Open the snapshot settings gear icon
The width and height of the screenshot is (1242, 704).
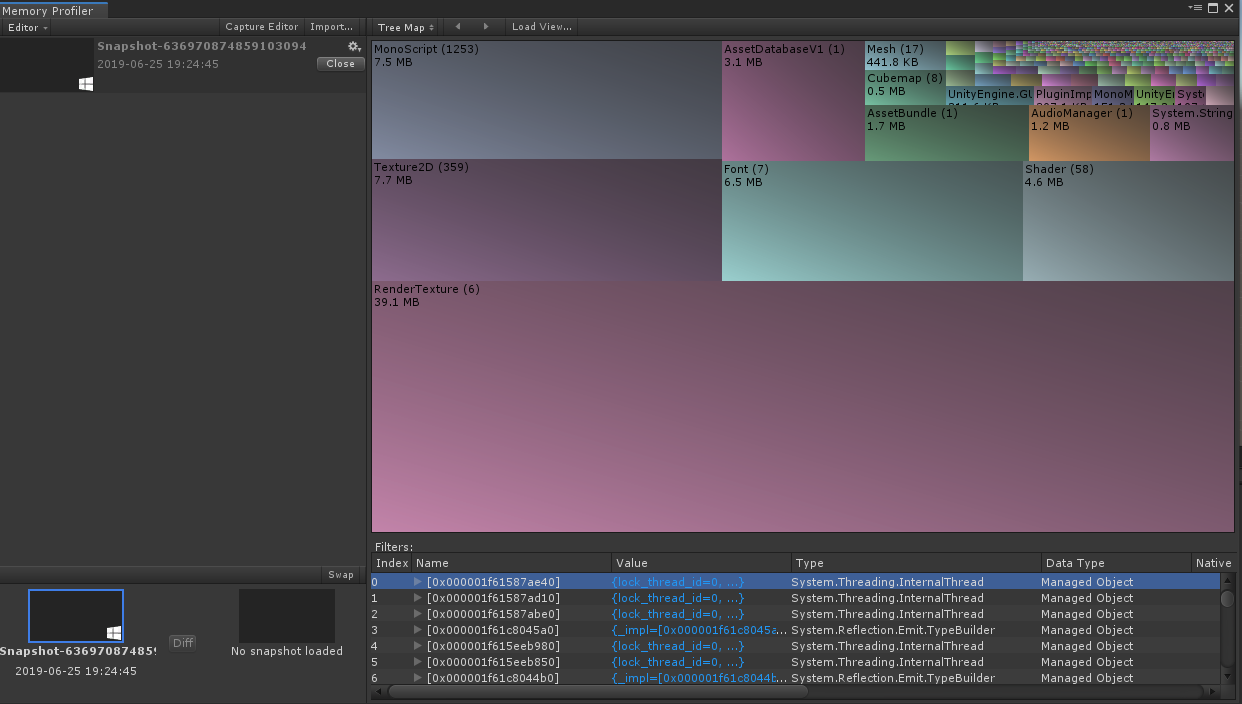354,46
